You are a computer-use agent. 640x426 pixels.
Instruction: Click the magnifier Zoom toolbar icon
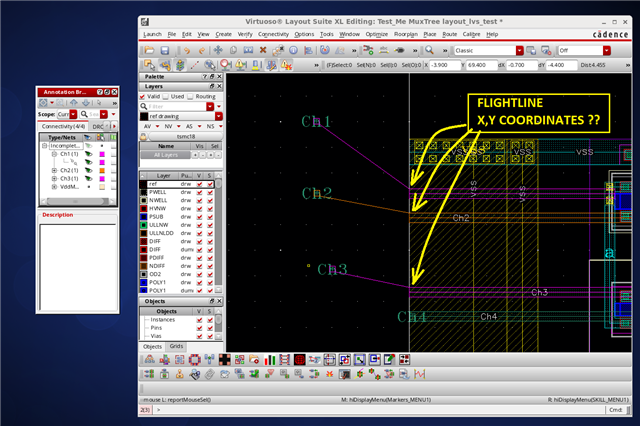429,50
